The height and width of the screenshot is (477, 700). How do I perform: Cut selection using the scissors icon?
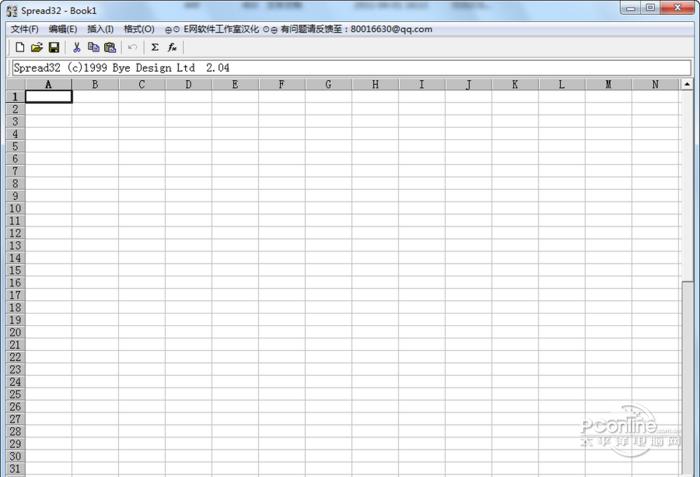tap(76, 47)
